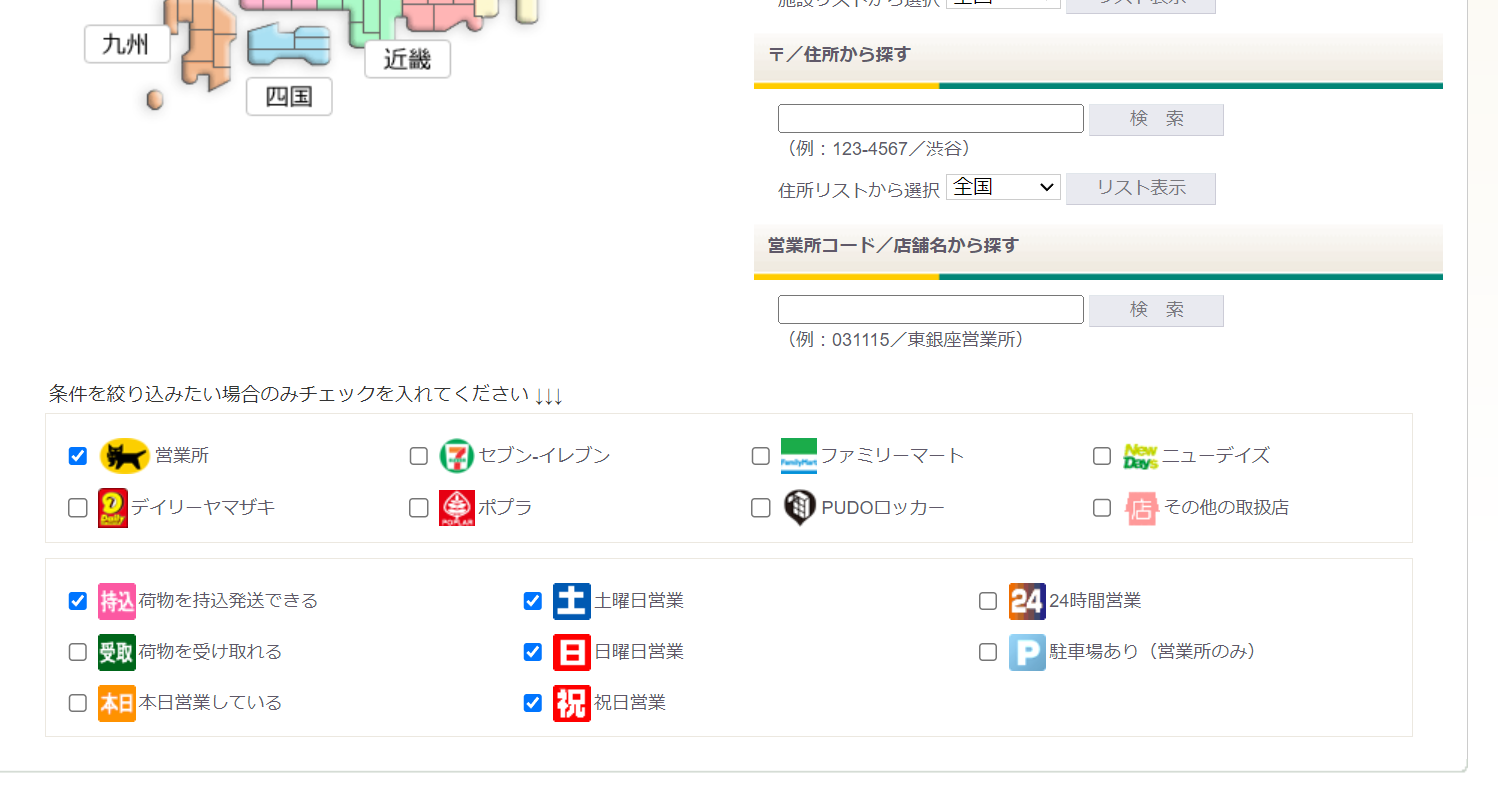The width and height of the screenshot is (1498, 804).
Task: Click the ファミリーマート logo icon
Action: click(x=798, y=456)
